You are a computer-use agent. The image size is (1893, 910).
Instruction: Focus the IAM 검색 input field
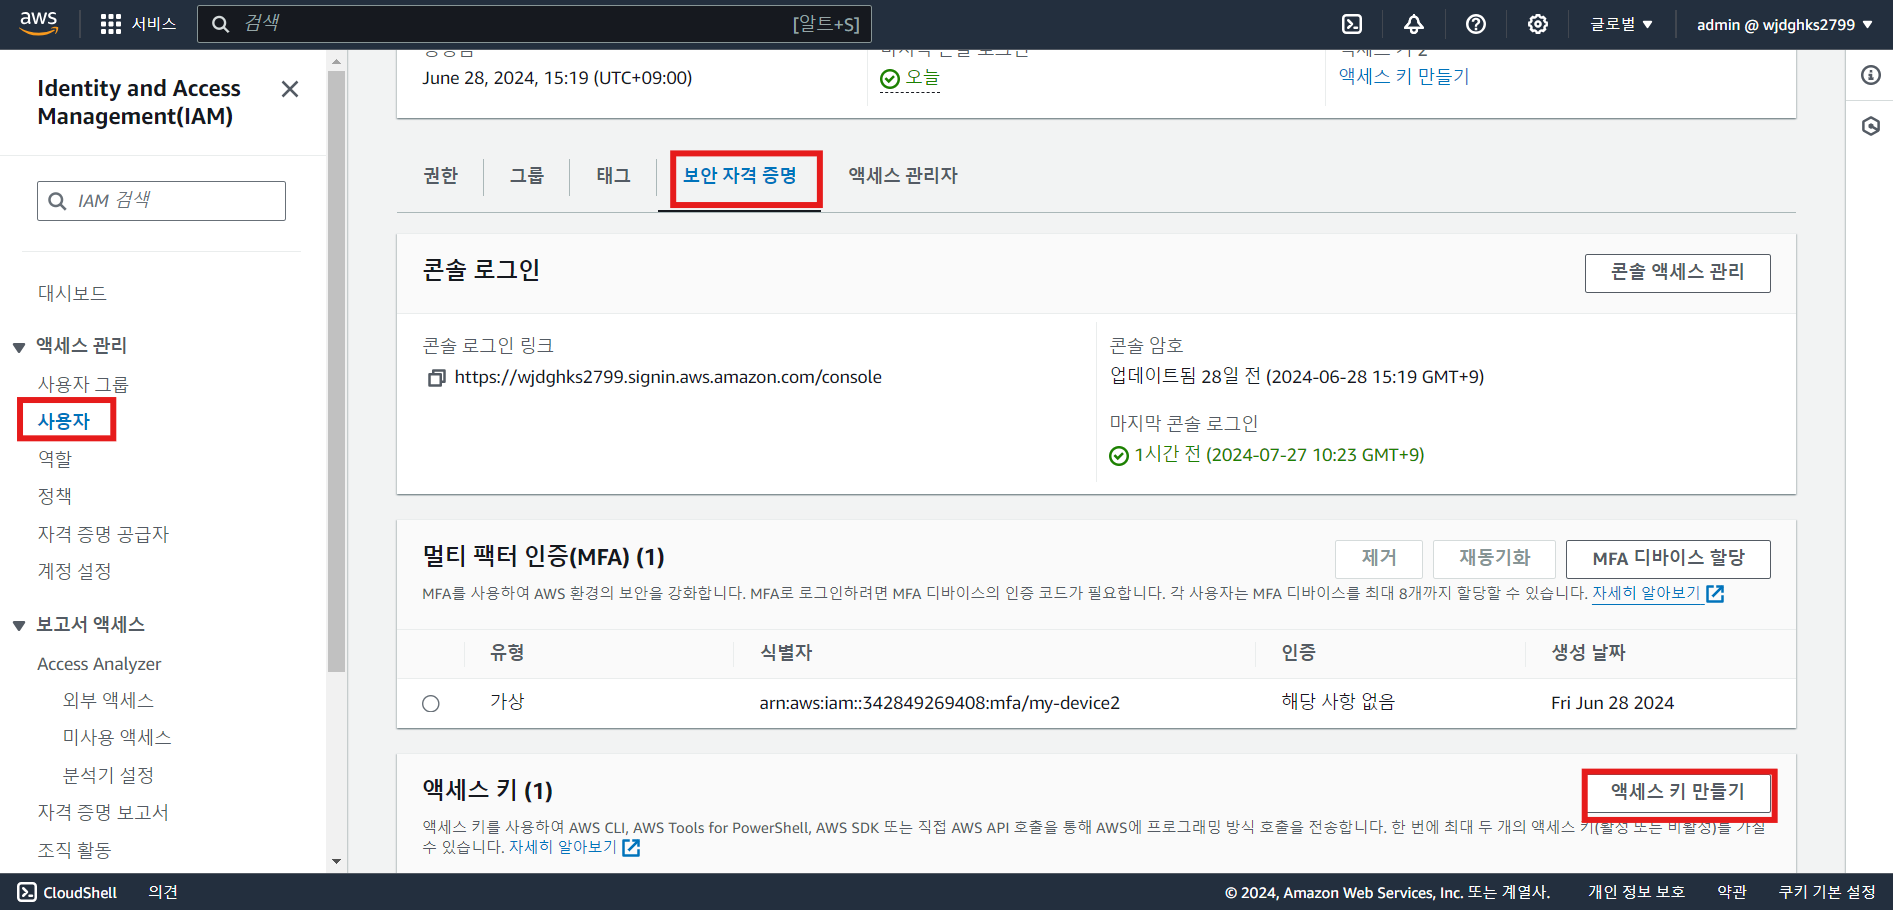[161, 201]
